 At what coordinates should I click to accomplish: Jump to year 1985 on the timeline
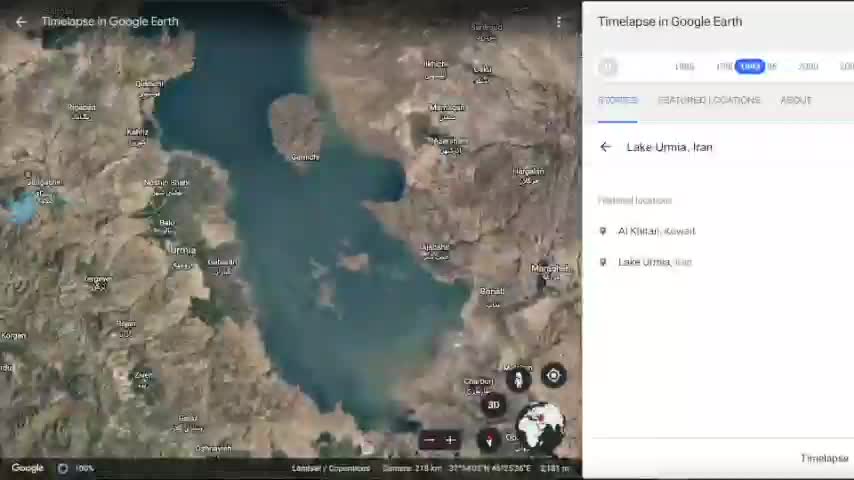click(x=684, y=67)
